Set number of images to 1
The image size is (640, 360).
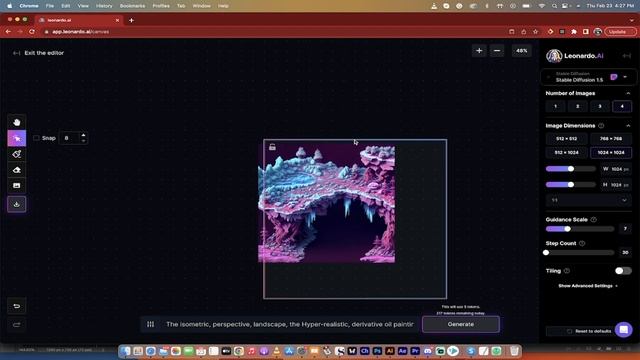(556, 107)
